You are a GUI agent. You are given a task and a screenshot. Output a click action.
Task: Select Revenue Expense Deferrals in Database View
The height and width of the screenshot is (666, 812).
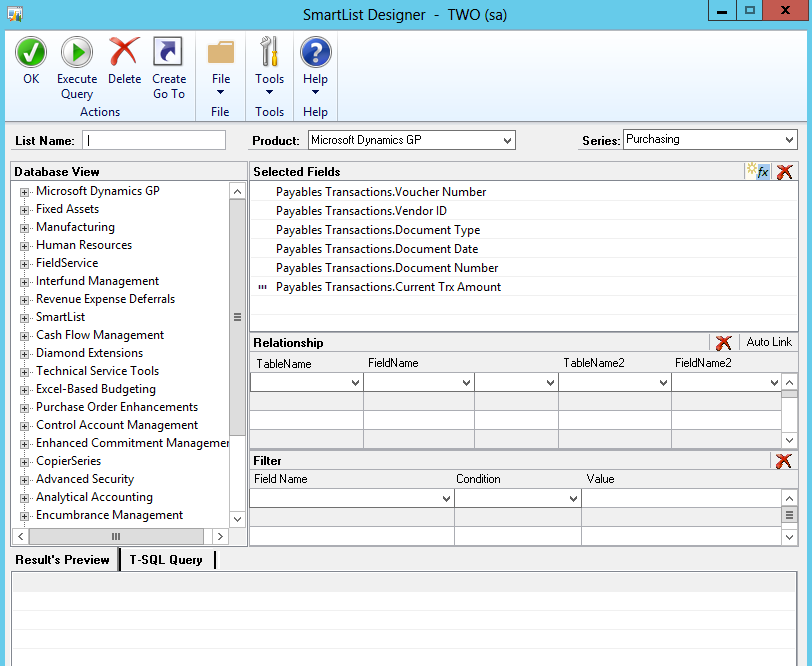point(105,299)
